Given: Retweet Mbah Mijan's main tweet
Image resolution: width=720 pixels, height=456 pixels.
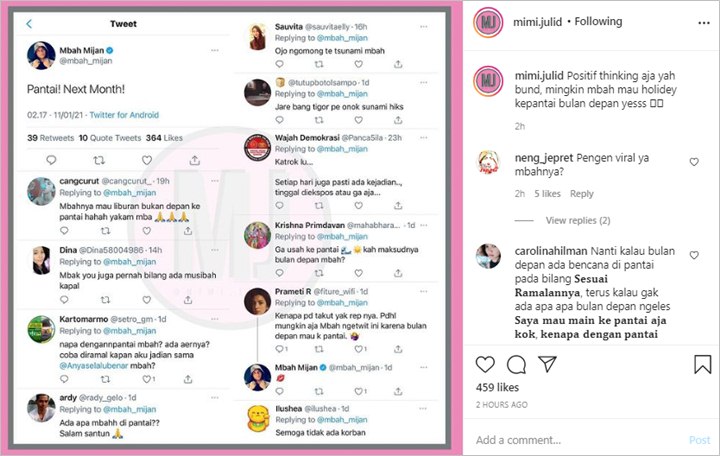Looking at the screenshot, I should (x=99, y=160).
